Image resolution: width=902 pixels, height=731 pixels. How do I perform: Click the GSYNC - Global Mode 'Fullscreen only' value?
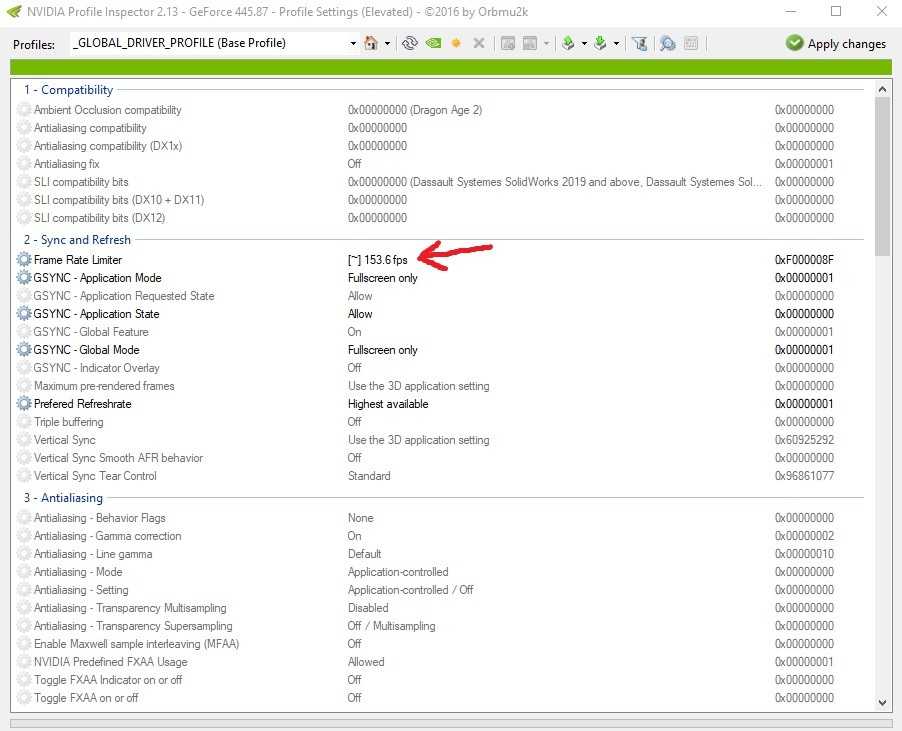point(382,350)
